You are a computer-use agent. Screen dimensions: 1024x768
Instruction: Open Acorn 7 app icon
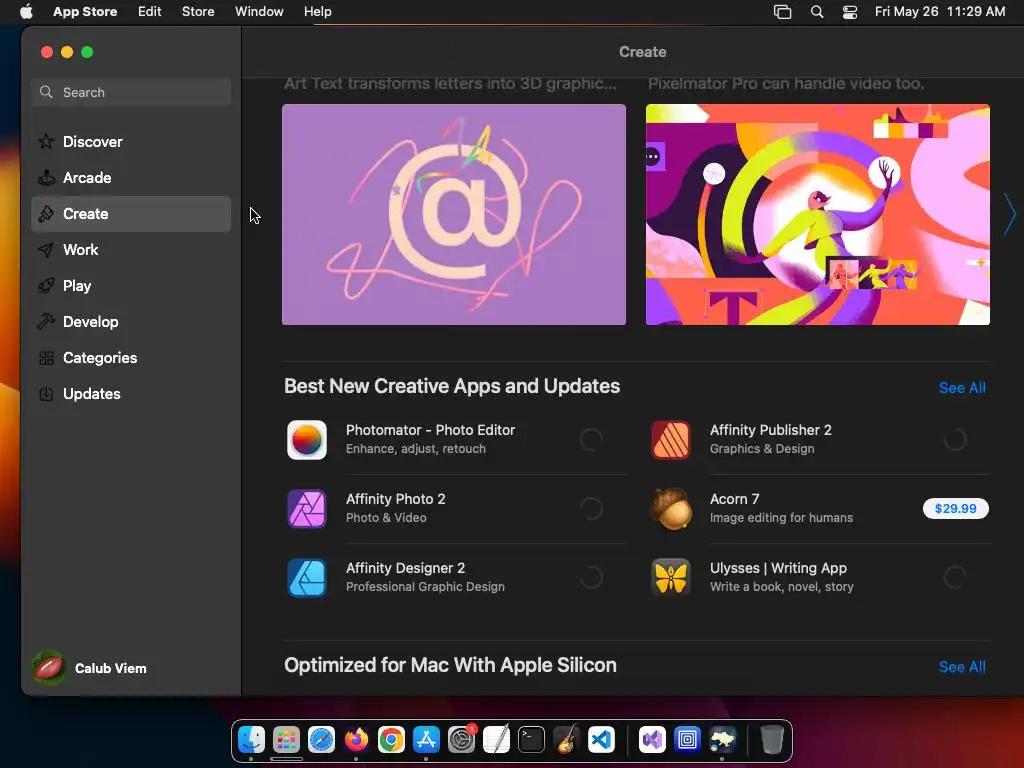click(671, 509)
